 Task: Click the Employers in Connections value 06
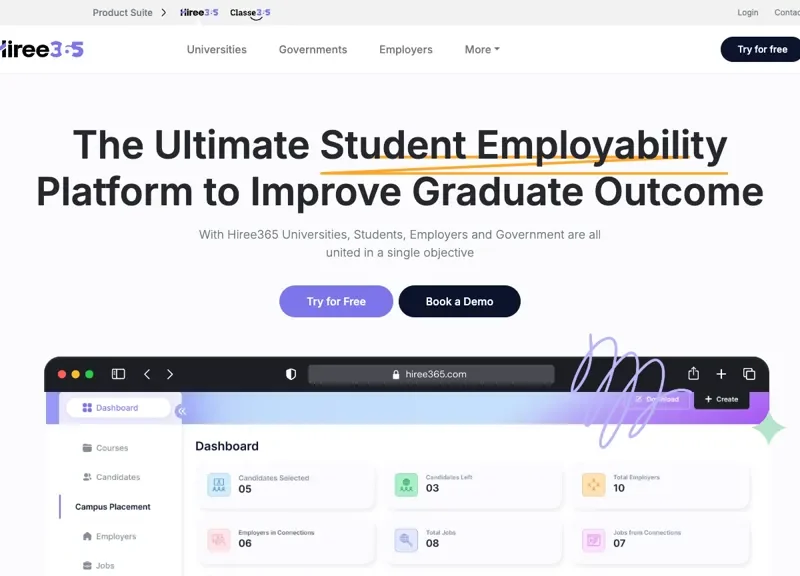[245, 543]
